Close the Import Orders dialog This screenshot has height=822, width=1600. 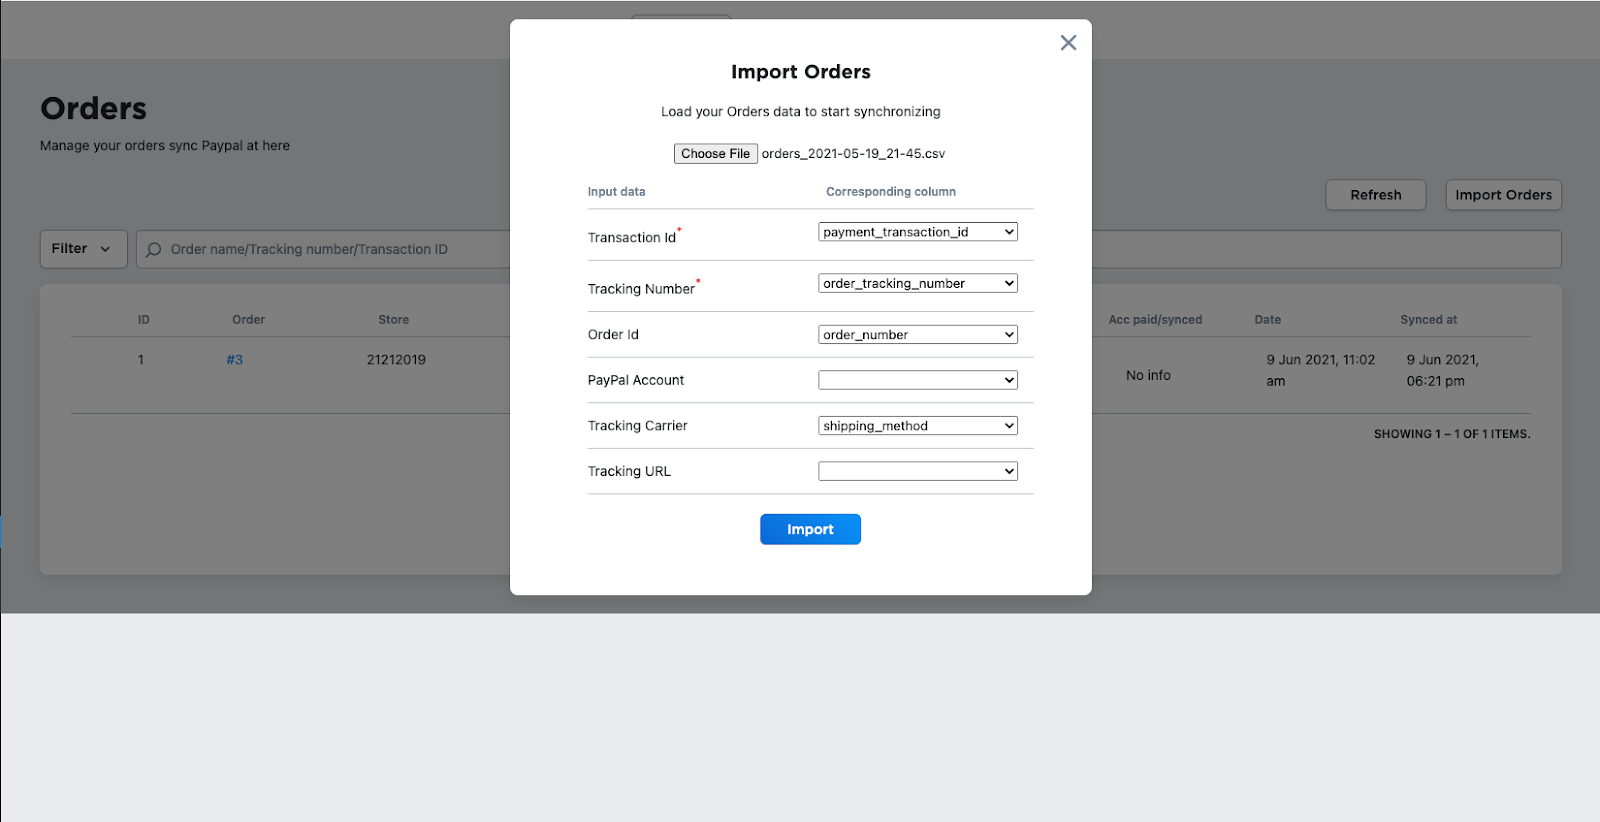click(x=1068, y=42)
